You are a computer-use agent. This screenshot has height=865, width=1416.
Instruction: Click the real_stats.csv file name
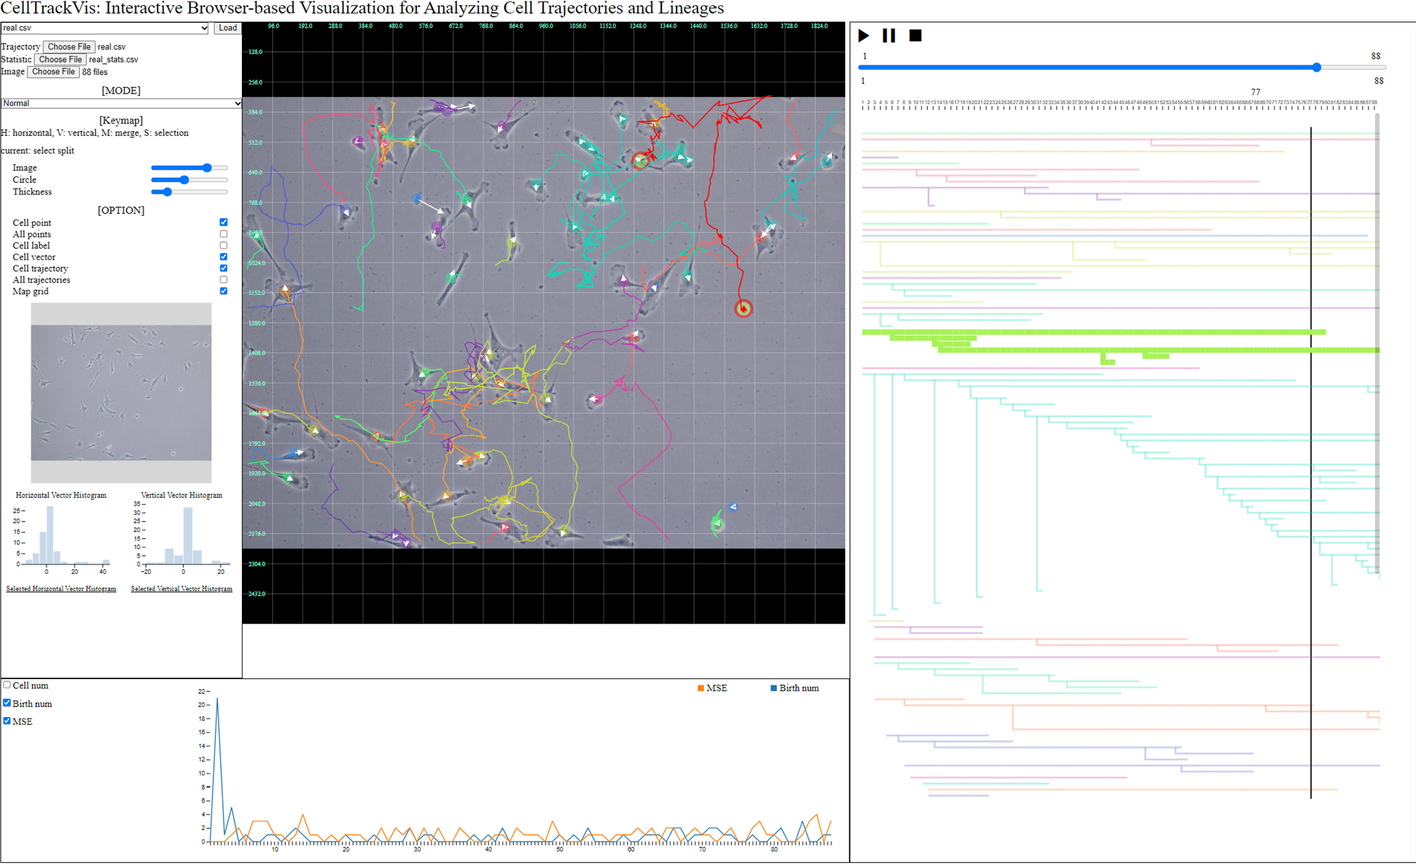pyautogui.click(x=114, y=60)
